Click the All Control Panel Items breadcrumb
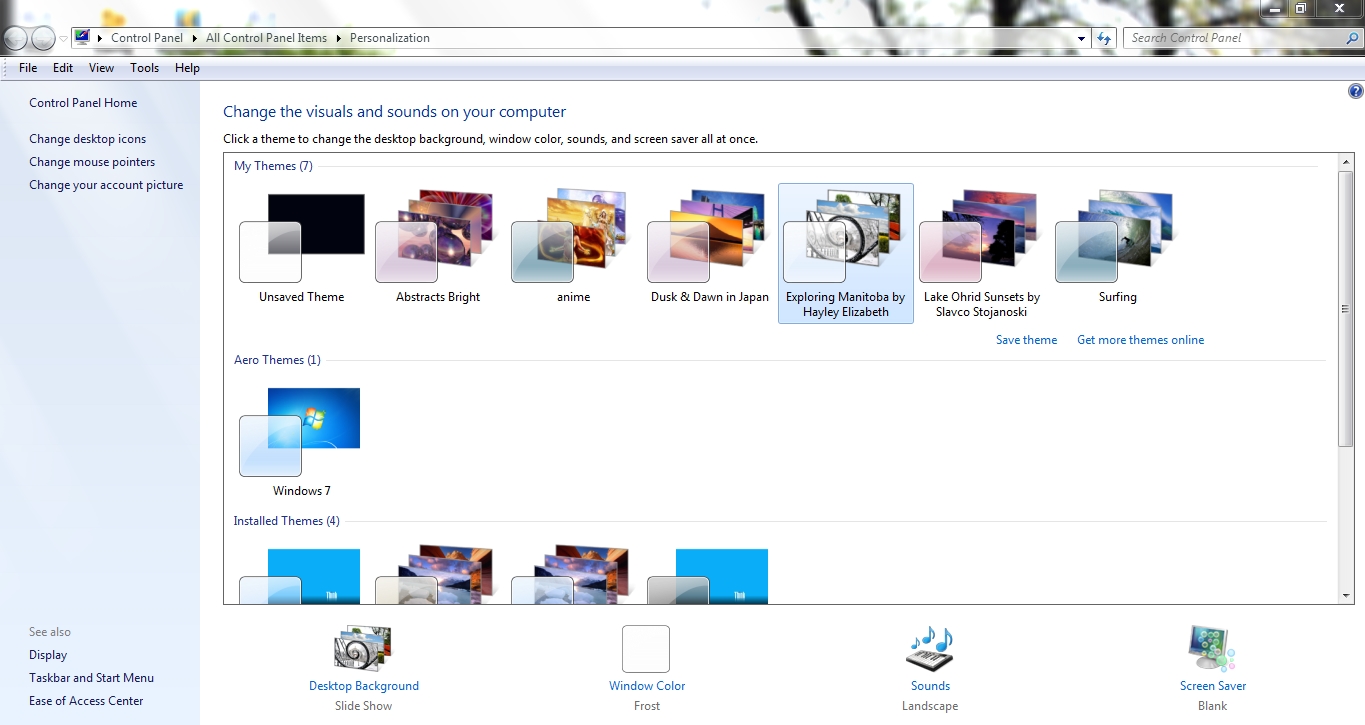 [266, 38]
